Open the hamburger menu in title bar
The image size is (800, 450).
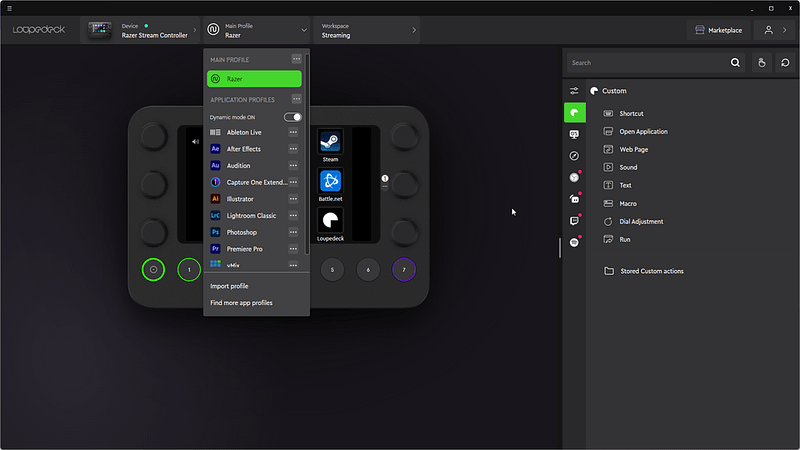click(x=9, y=8)
